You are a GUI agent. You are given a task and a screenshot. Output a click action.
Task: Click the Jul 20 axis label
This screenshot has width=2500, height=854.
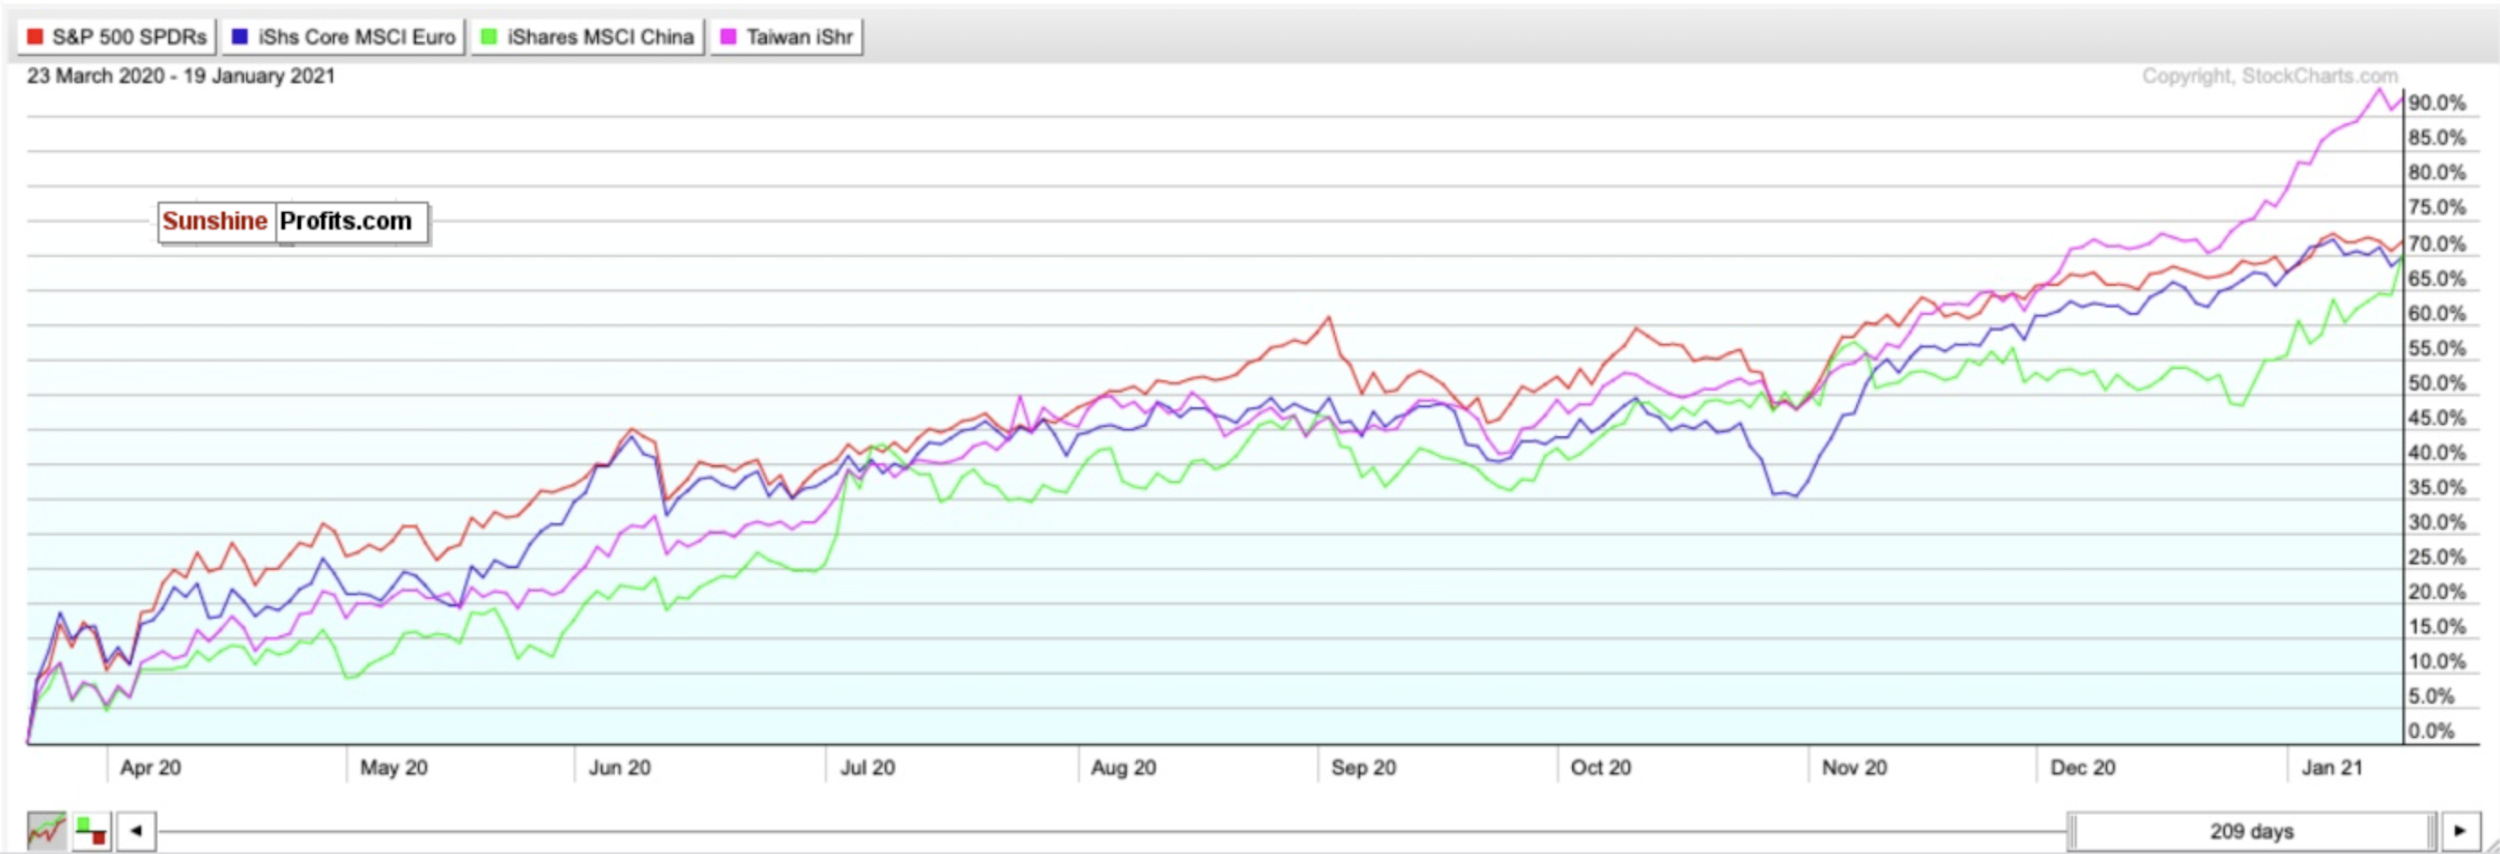pos(868,768)
